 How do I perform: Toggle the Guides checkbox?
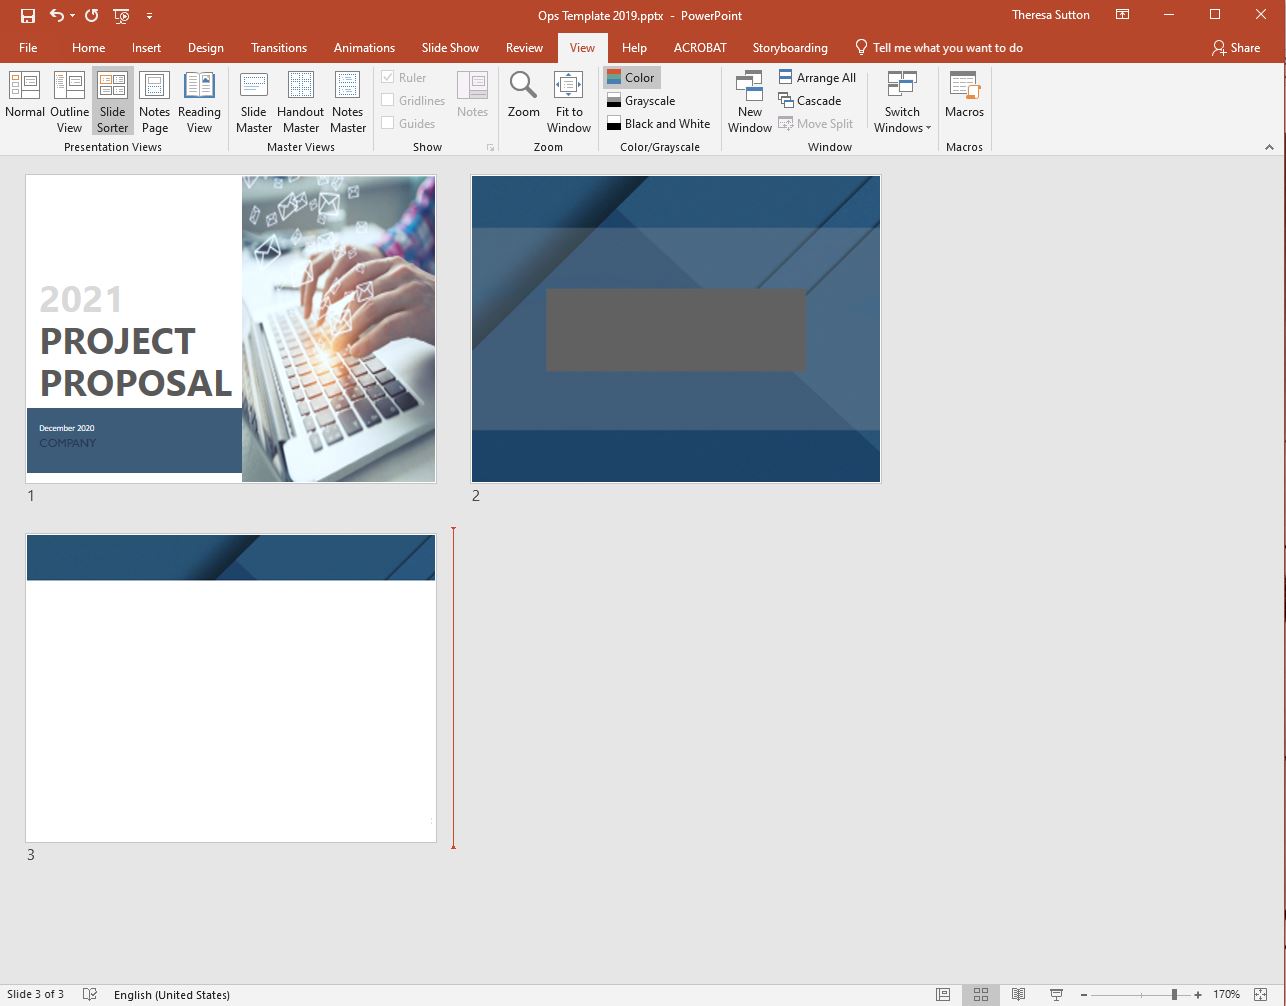click(x=388, y=123)
